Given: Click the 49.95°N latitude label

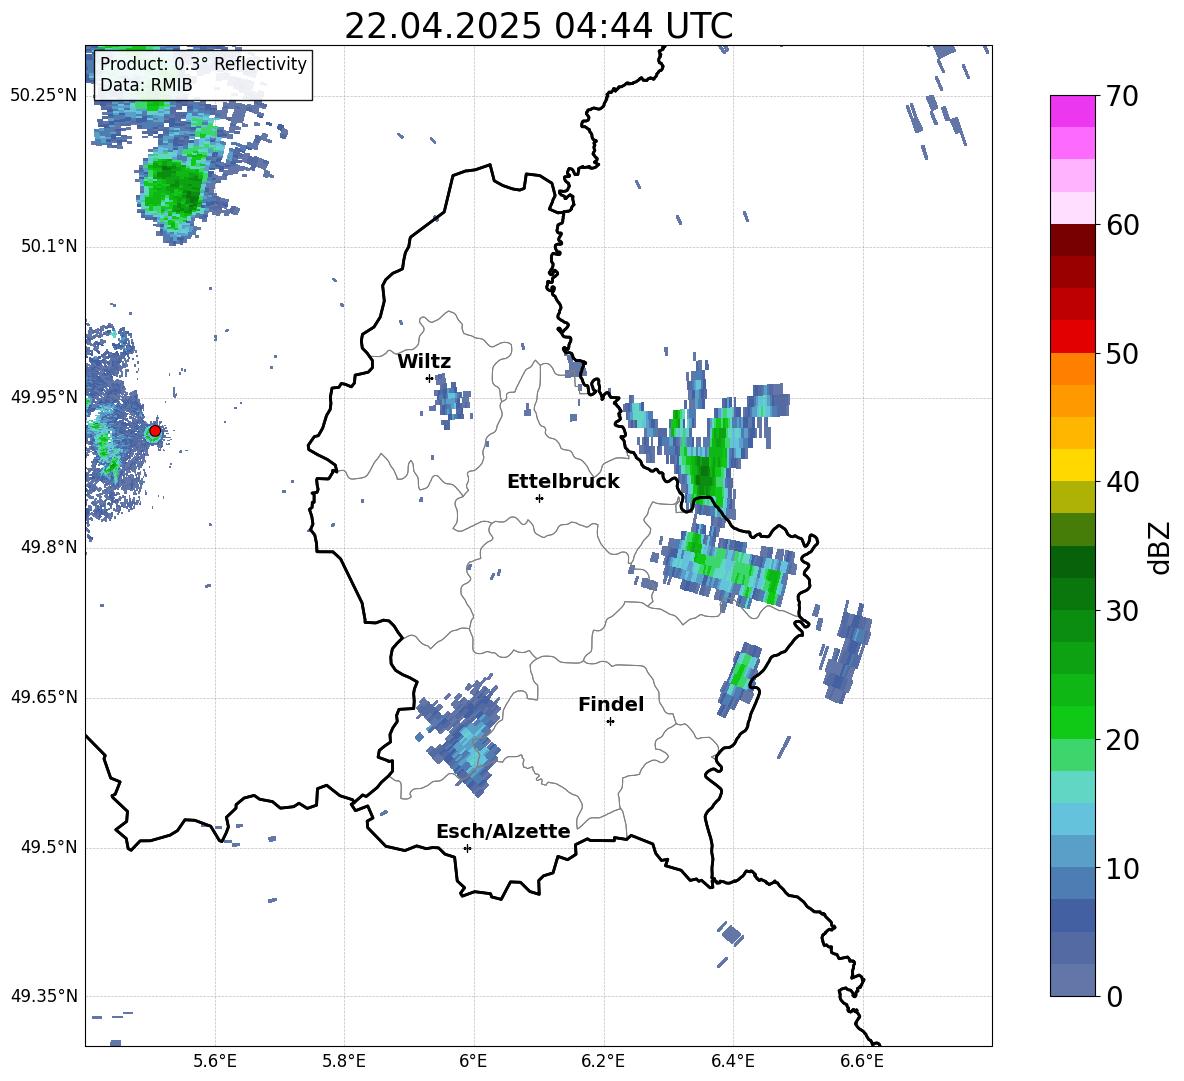Looking at the screenshot, I should (x=45, y=397).
